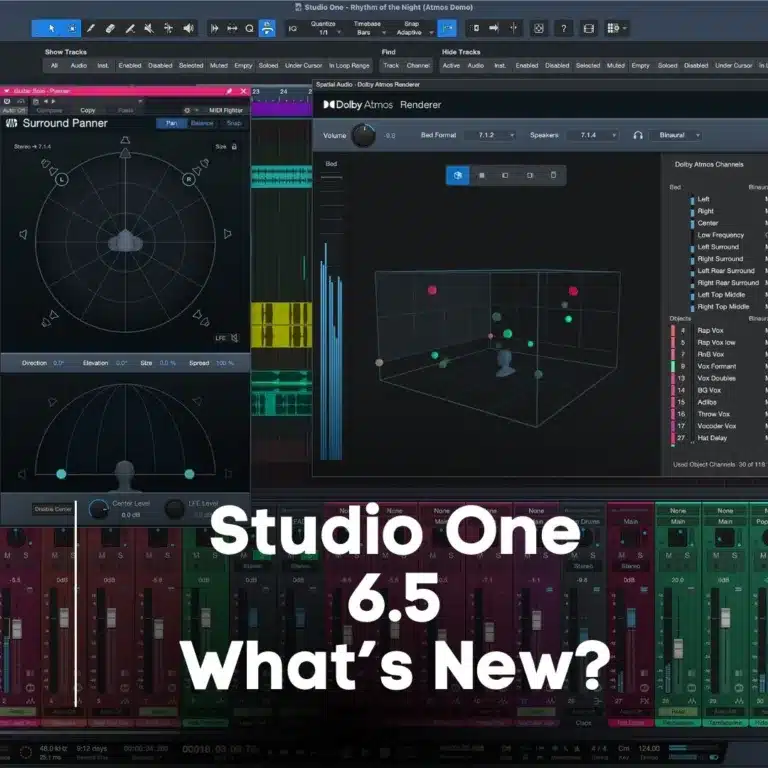Toggle Autoscroll button highlighted in toolbar

267,28
